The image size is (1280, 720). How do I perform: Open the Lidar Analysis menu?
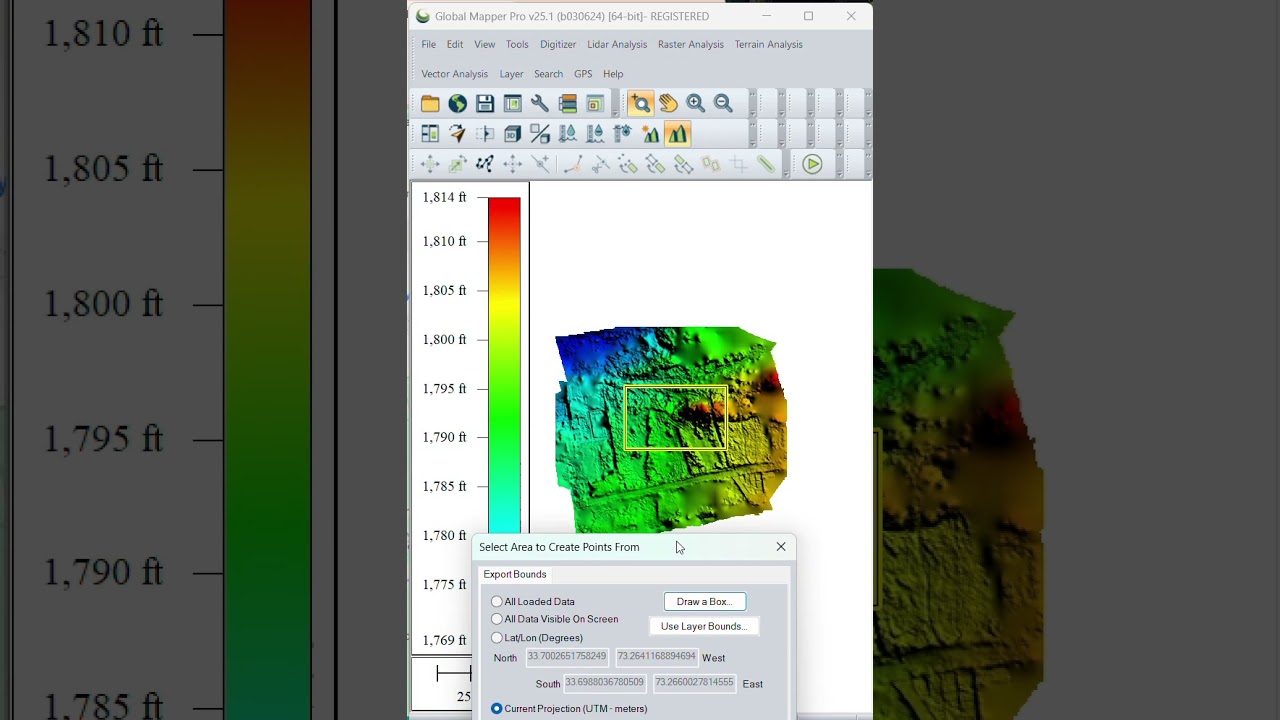pos(617,44)
